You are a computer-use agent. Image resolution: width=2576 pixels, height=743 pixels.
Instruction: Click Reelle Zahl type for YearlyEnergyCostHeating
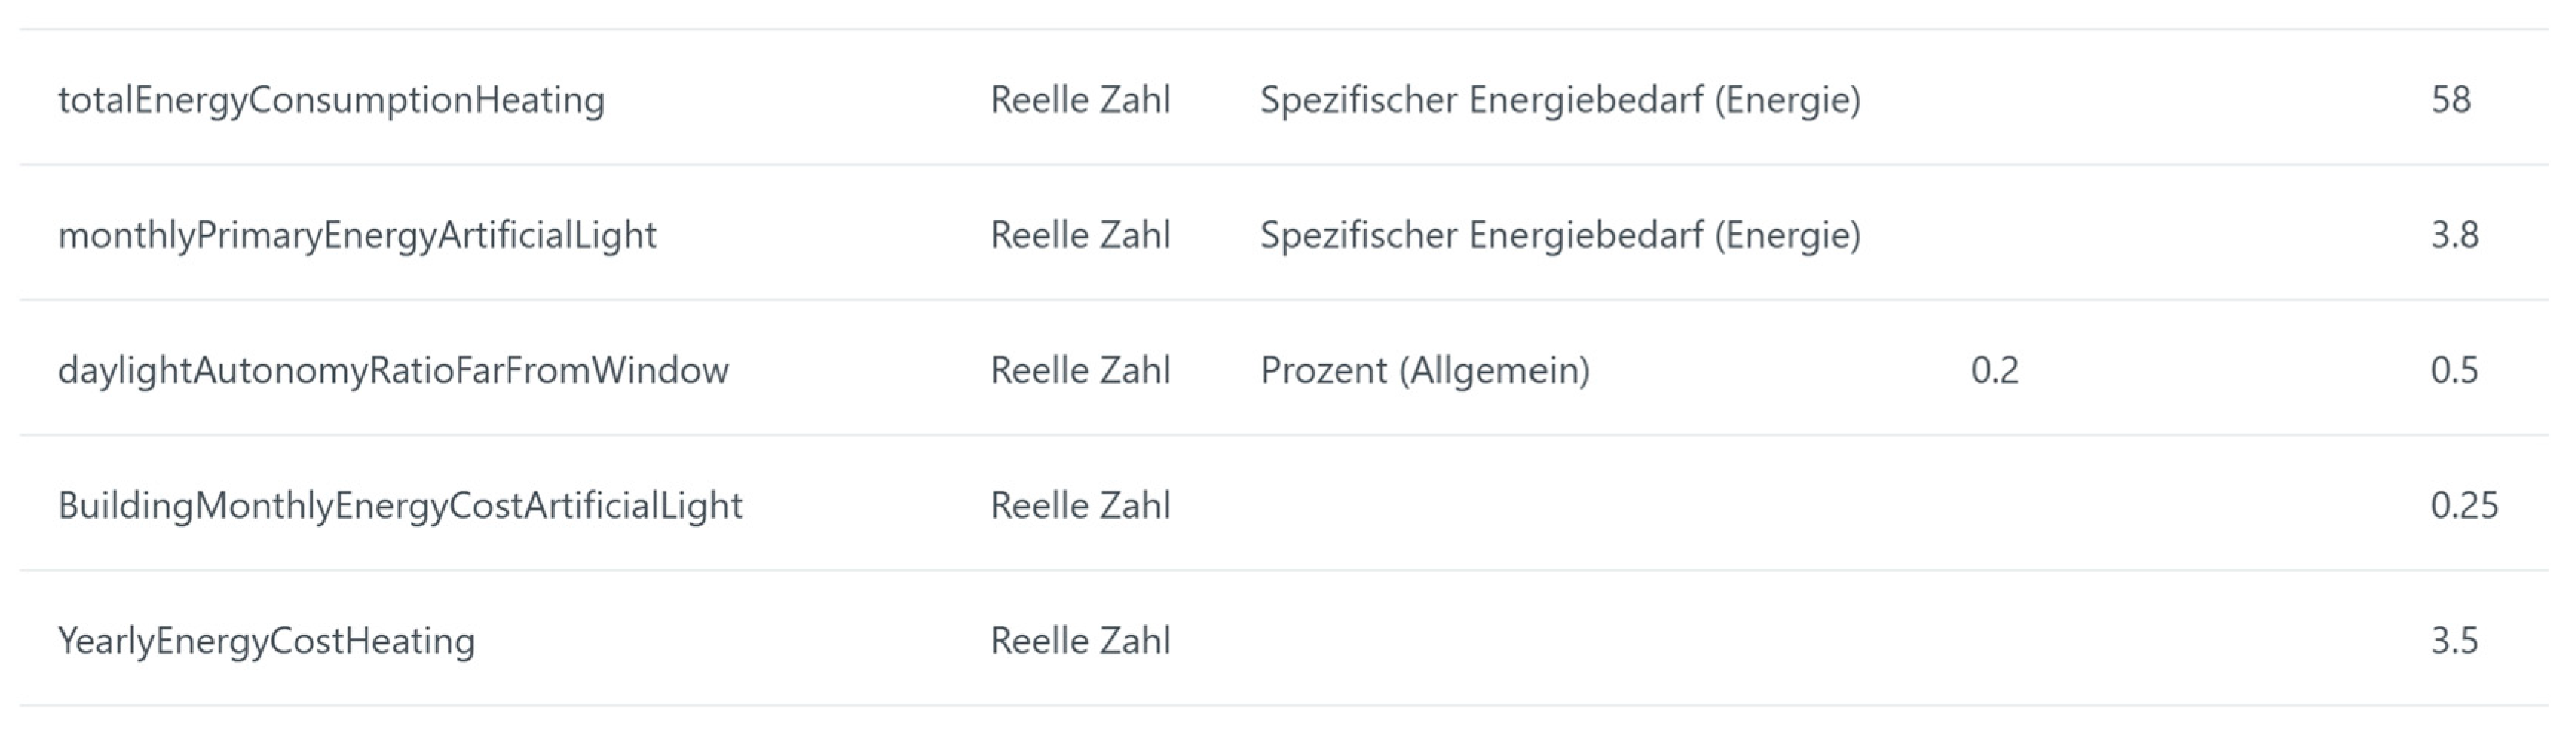tap(1080, 640)
